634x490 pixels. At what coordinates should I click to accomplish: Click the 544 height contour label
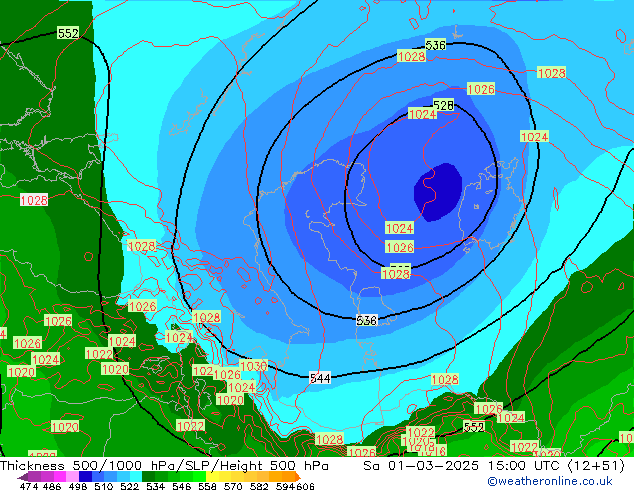coord(320,378)
